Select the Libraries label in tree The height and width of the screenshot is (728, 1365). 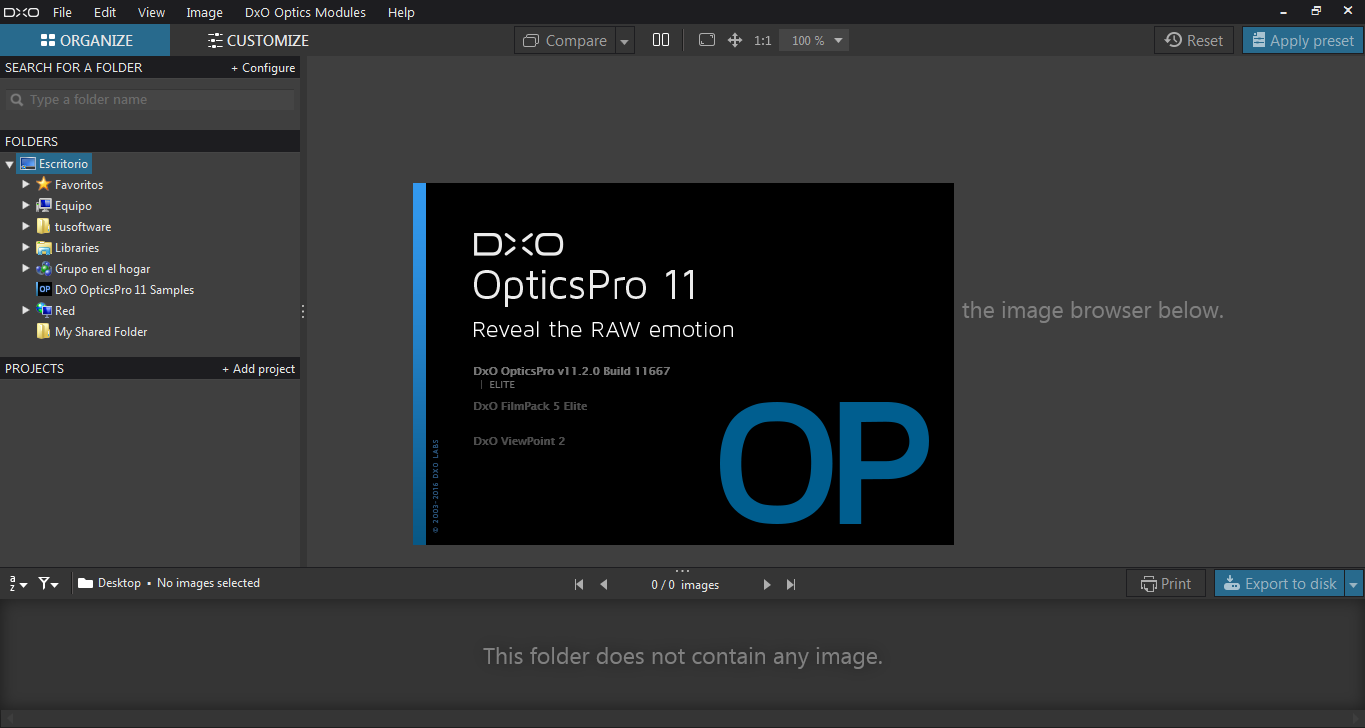click(x=77, y=248)
